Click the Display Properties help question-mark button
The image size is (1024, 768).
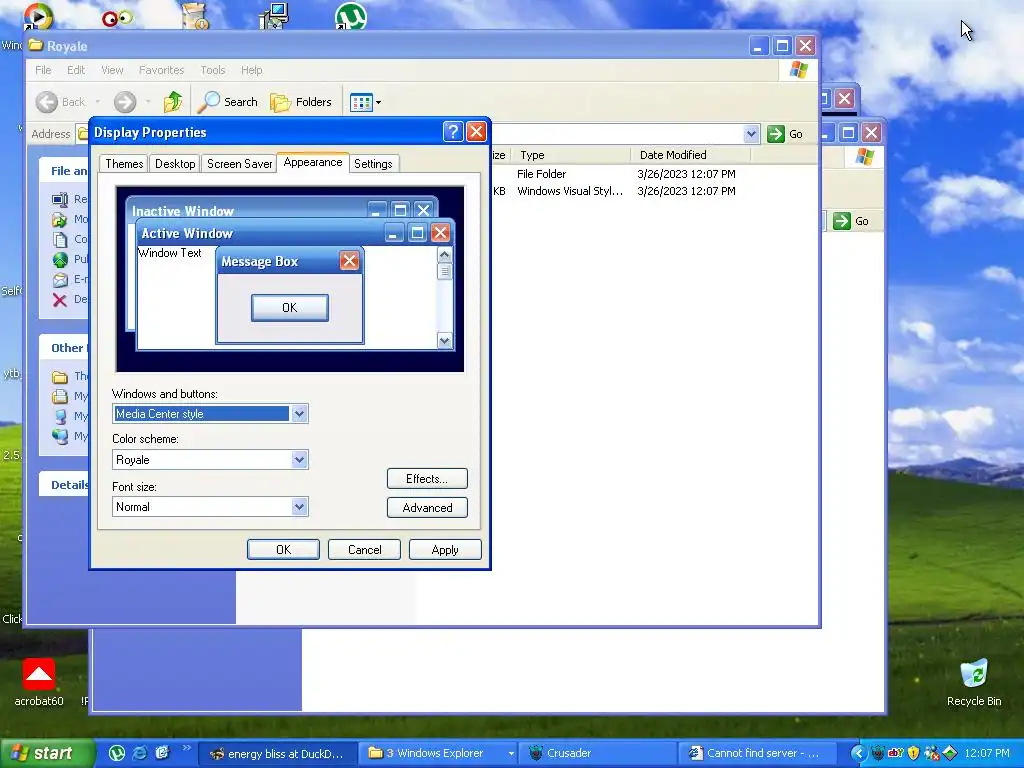453,132
